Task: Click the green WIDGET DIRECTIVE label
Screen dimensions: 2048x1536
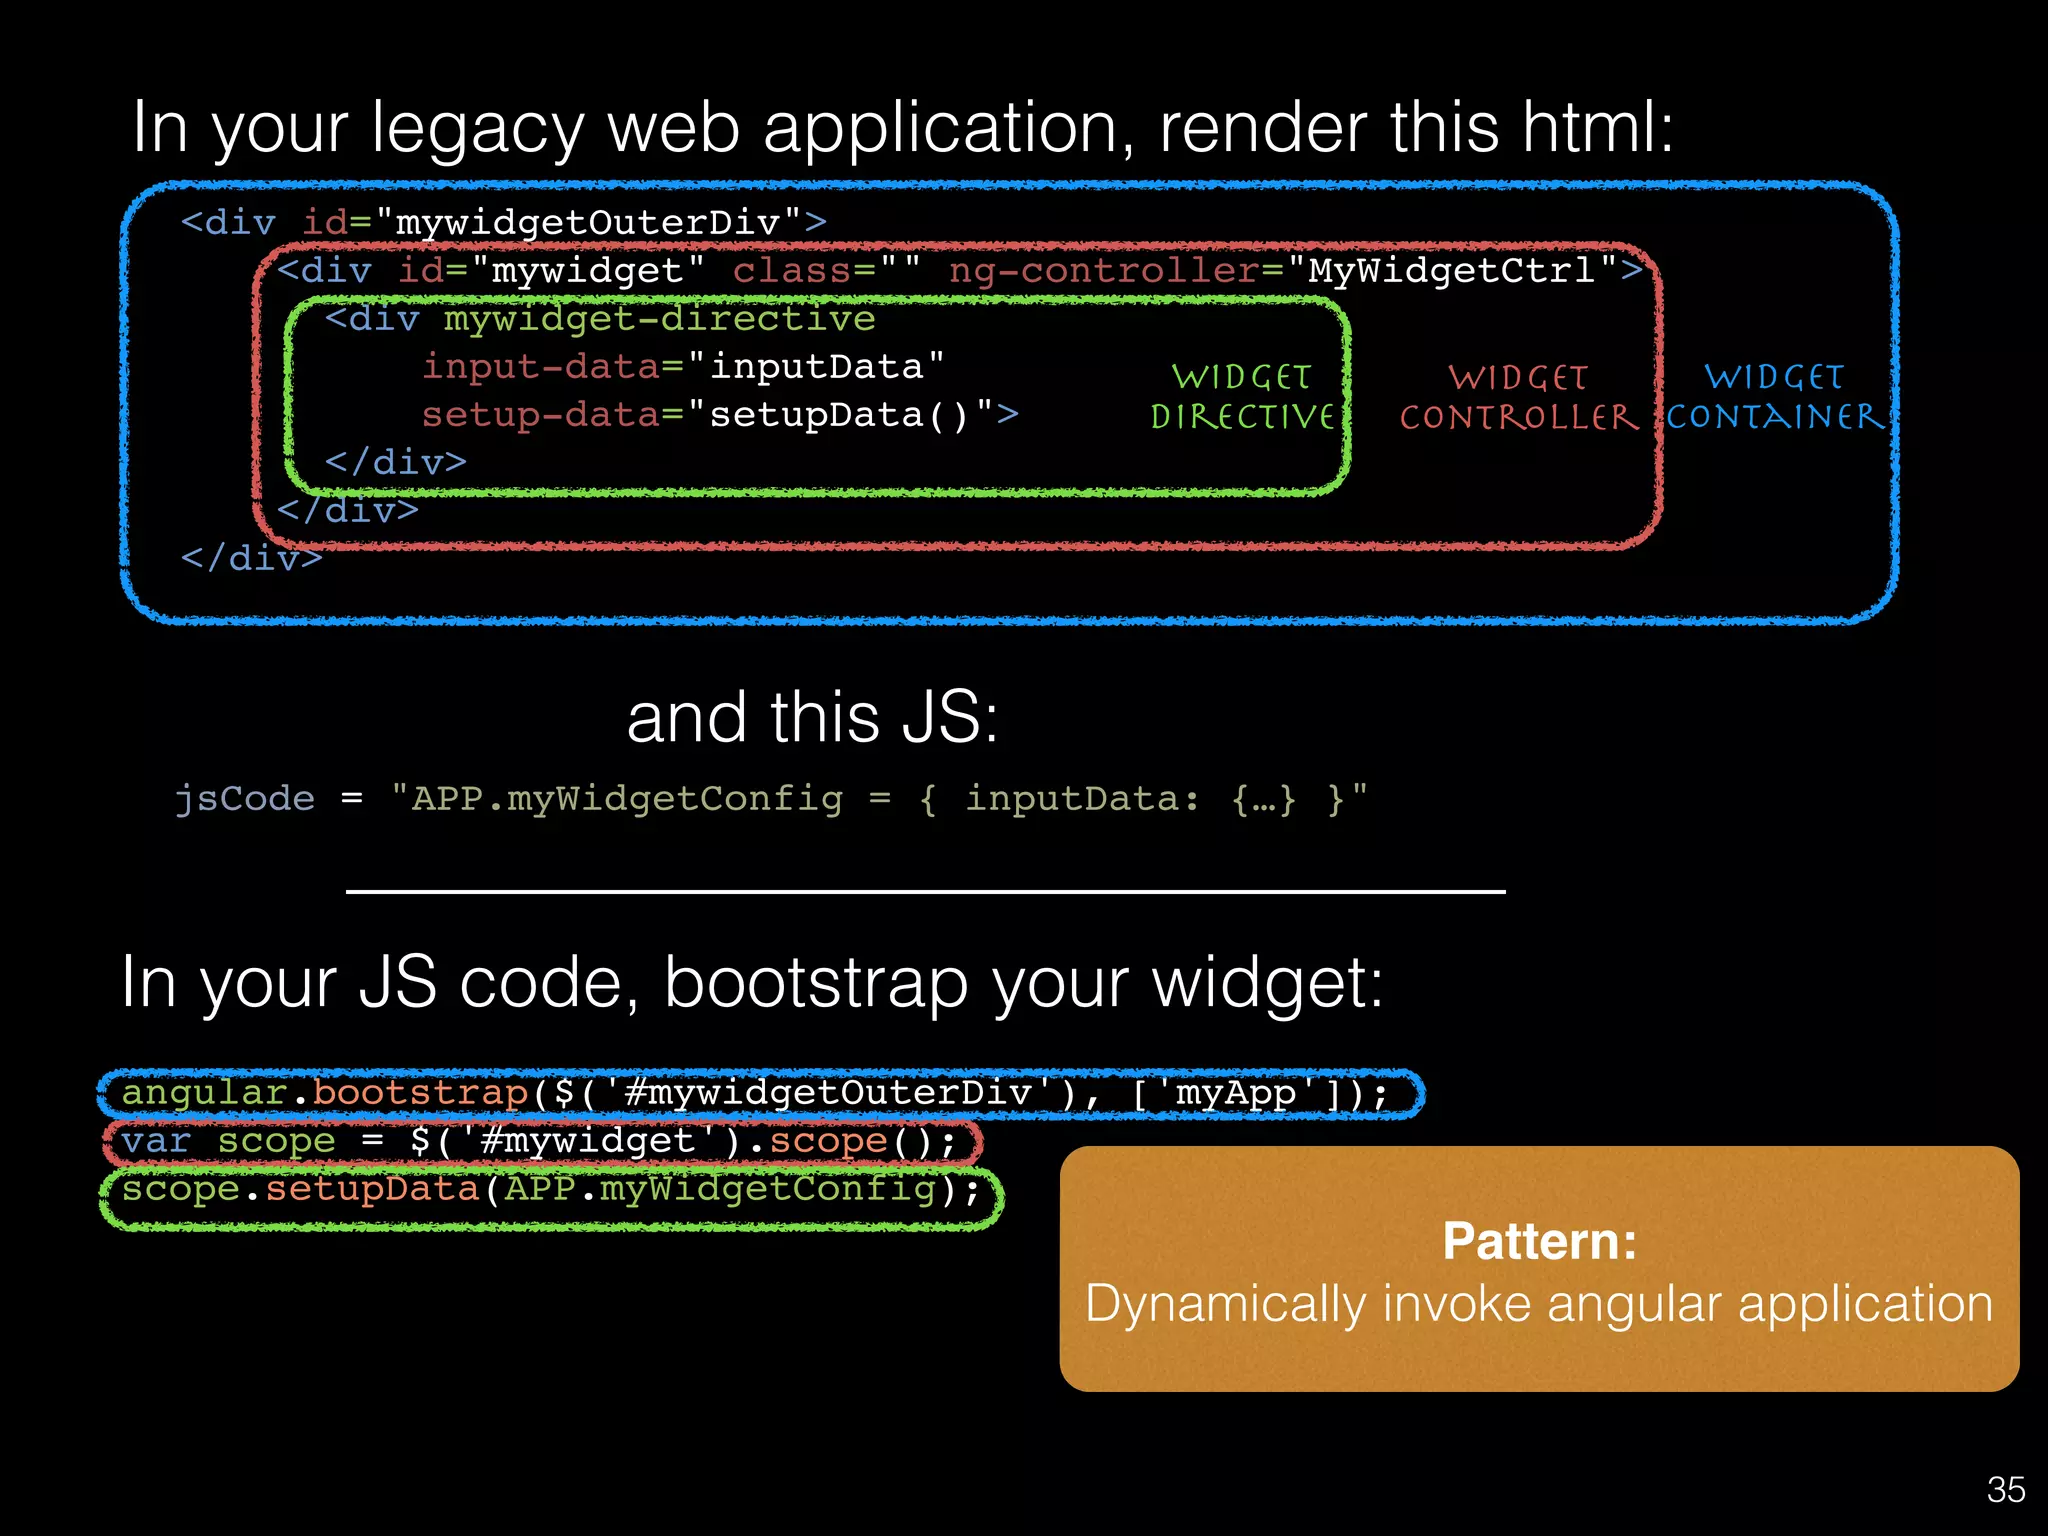Action: pyautogui.click(x=1241, y=397)
